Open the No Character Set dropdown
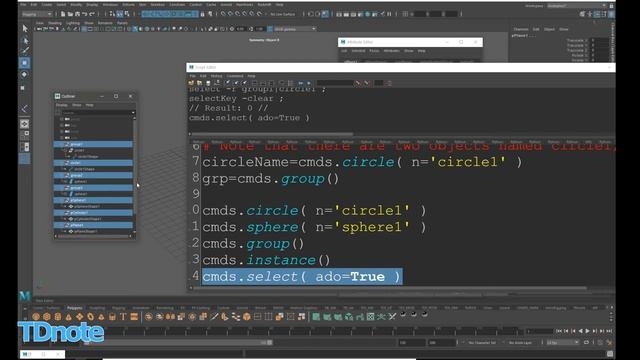The height and width of the screenshot is (360, 640). (x=482, y=343)
